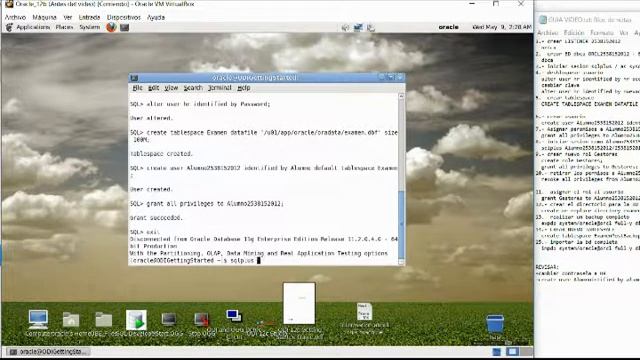640x360 pixels.
Task: Click the 'grant all privileges' line in terminal
Action: [x=207, y=203]
